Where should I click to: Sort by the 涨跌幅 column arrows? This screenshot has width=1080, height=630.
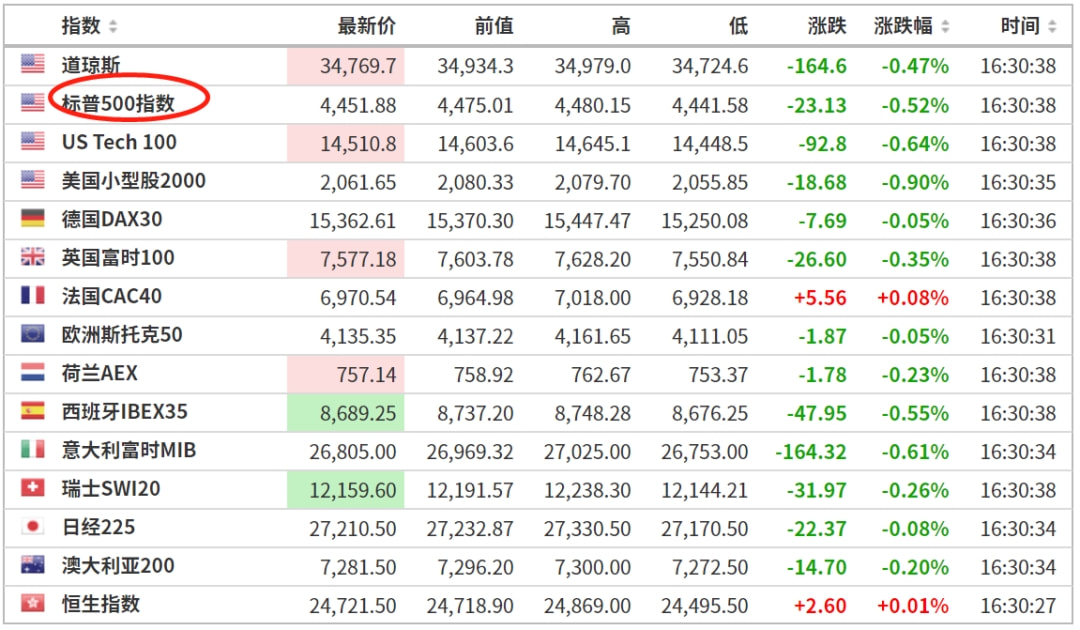945,27
